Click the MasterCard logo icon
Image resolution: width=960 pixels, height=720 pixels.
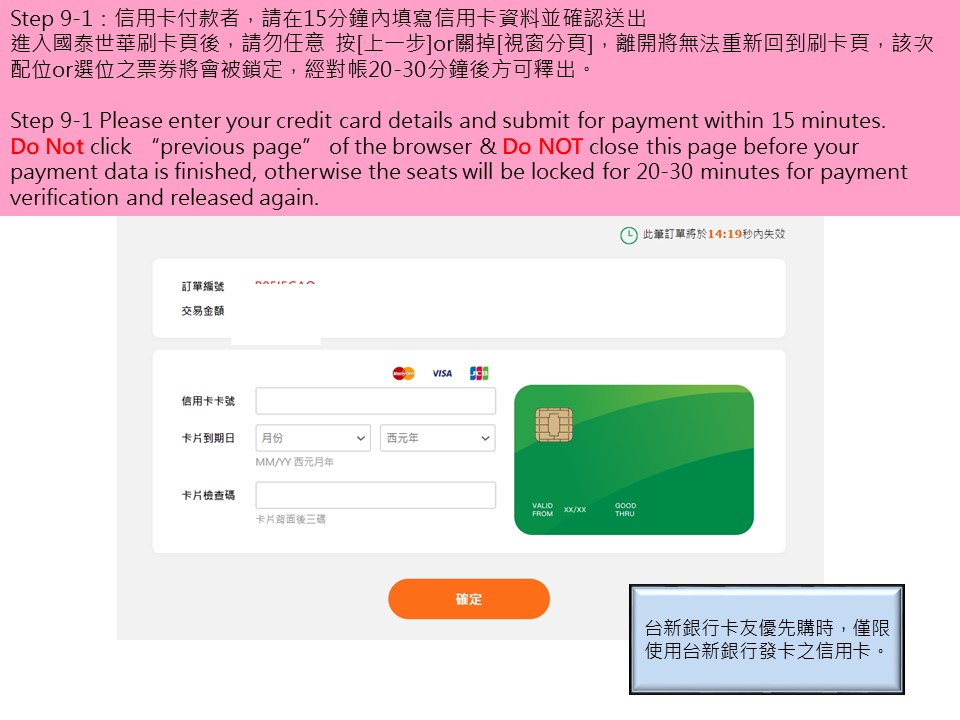(403, 373)
